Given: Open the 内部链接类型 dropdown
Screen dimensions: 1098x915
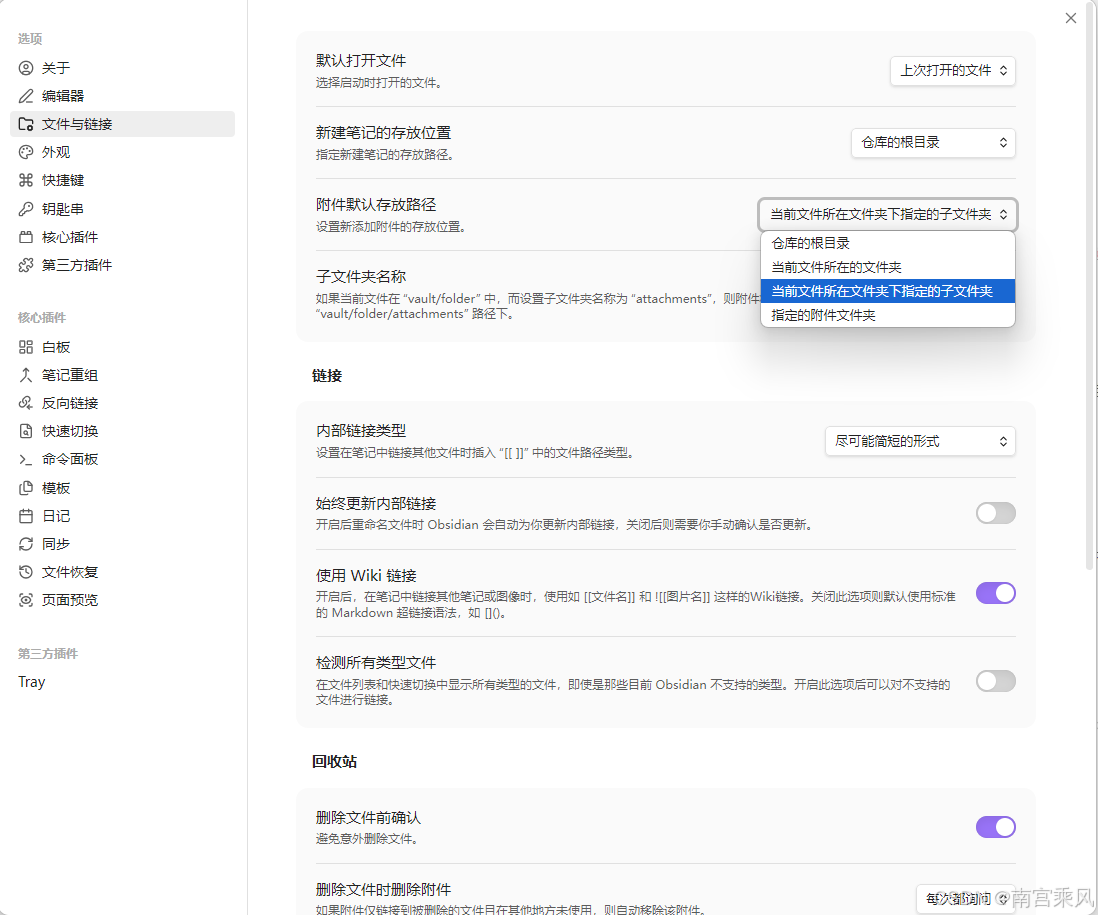Looking at the screenshot, I should [x=920, y=441].
